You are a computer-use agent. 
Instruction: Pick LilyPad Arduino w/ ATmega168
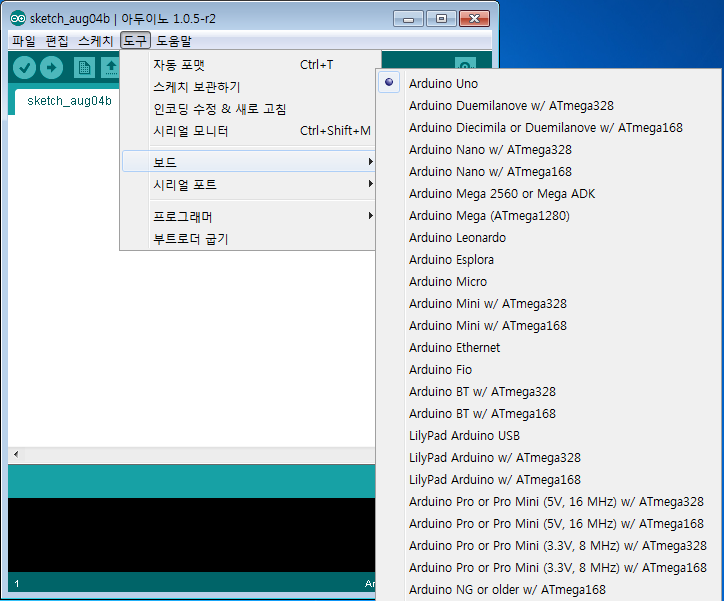click(x=549, y=480)
